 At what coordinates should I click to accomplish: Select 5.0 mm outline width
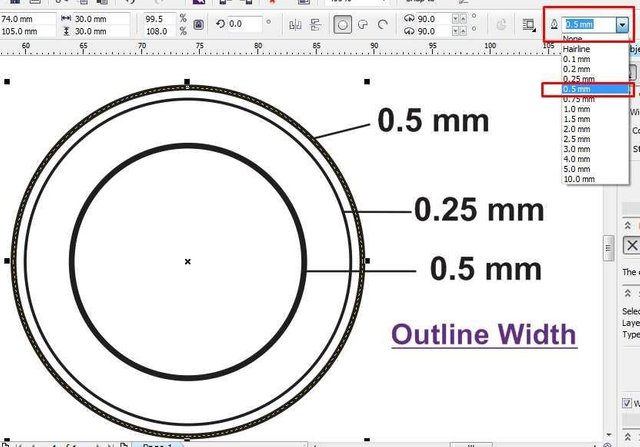594,169
